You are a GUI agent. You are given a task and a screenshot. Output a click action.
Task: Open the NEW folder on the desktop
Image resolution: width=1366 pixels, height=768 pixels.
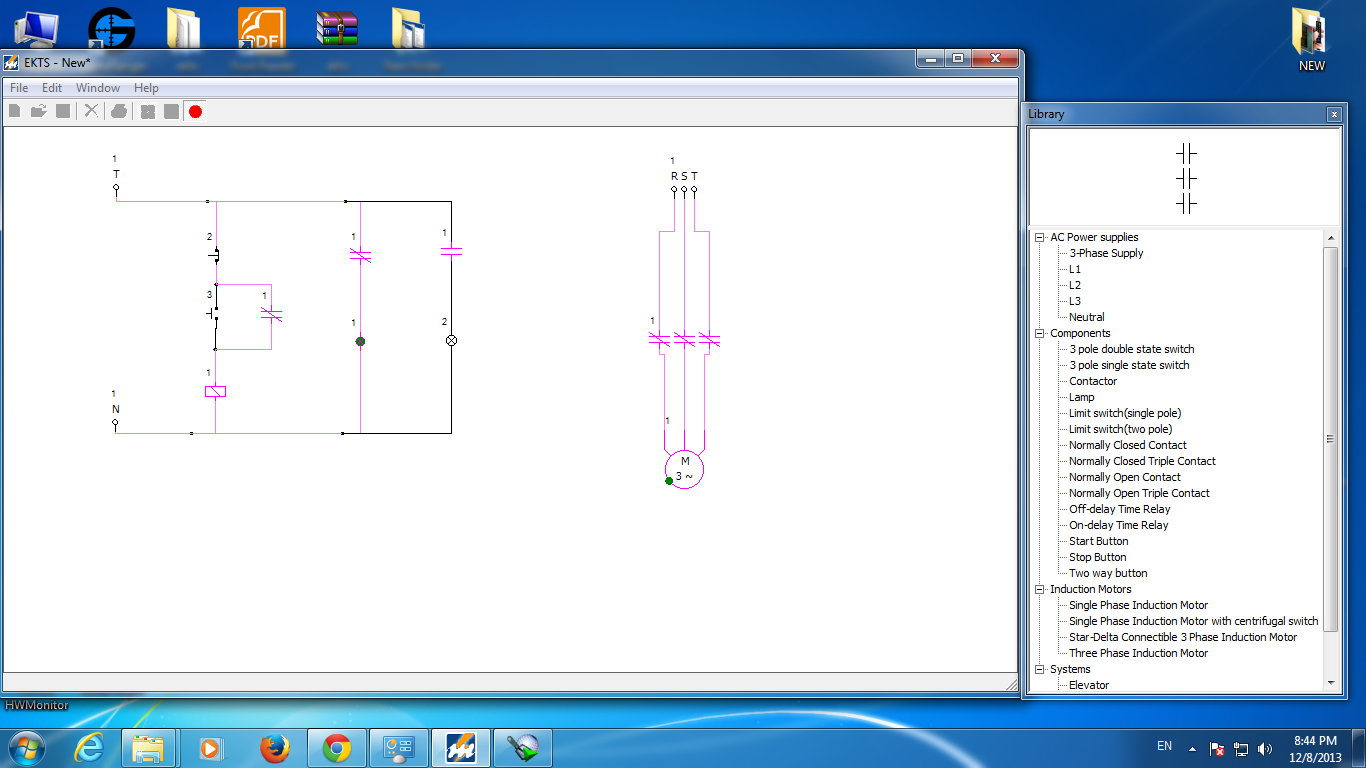[1311, 40]
